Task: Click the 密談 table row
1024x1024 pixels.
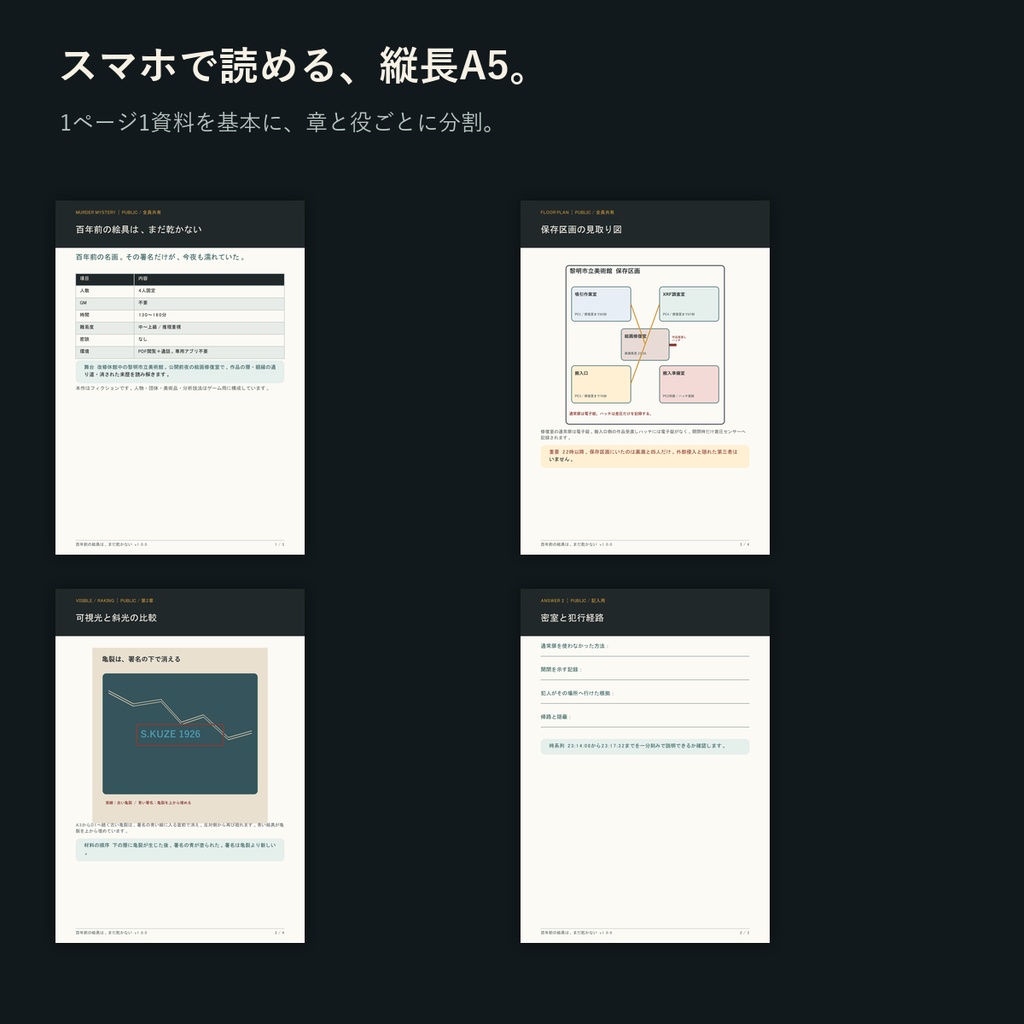Action: [x=180, y=340]
